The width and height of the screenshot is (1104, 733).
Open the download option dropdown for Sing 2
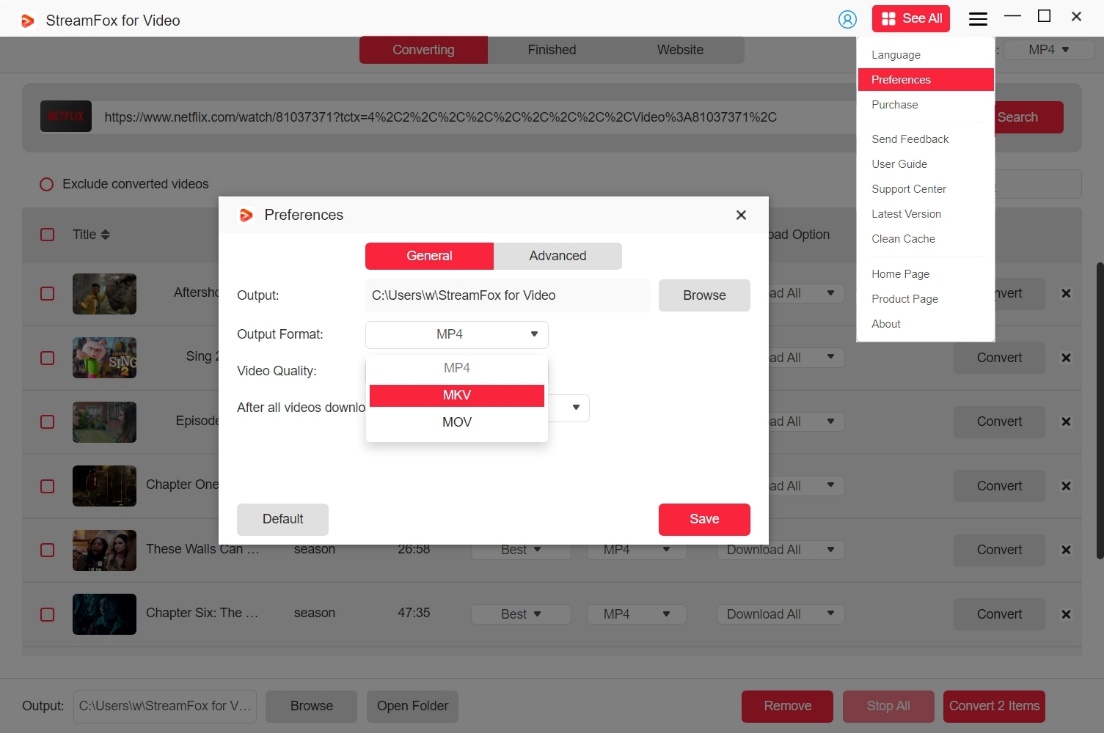coord(805,358)
